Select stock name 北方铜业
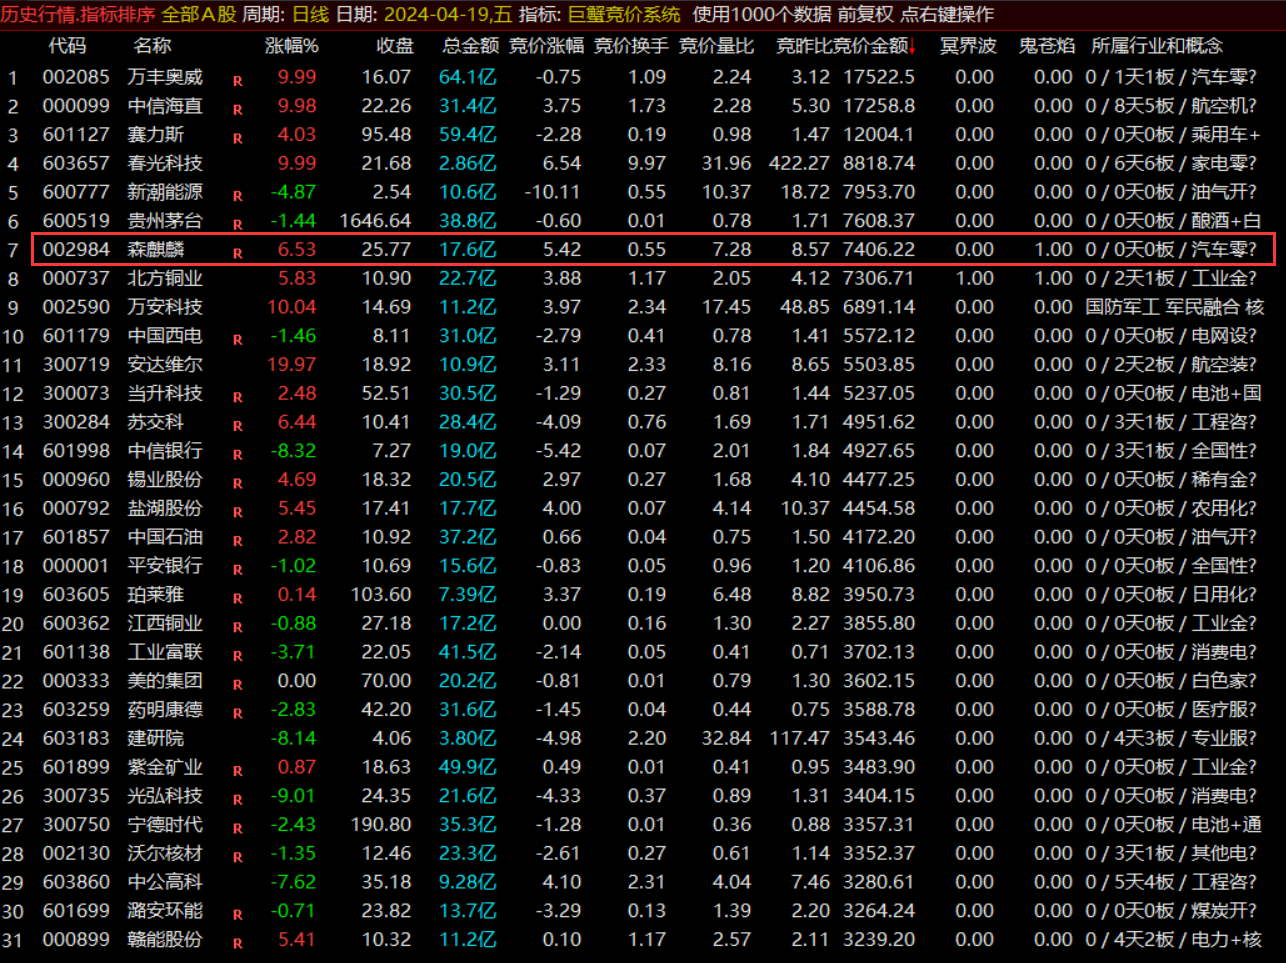Viewport: 1286px width, 963px height. (165, 278)
